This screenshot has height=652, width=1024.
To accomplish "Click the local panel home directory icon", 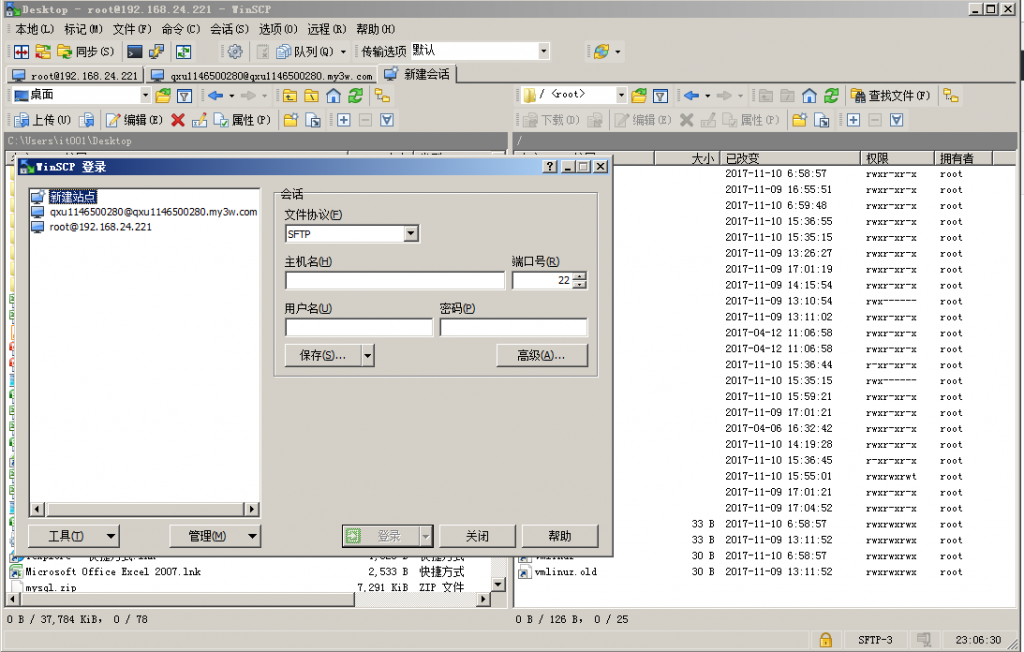I will (x=334, y=96).
